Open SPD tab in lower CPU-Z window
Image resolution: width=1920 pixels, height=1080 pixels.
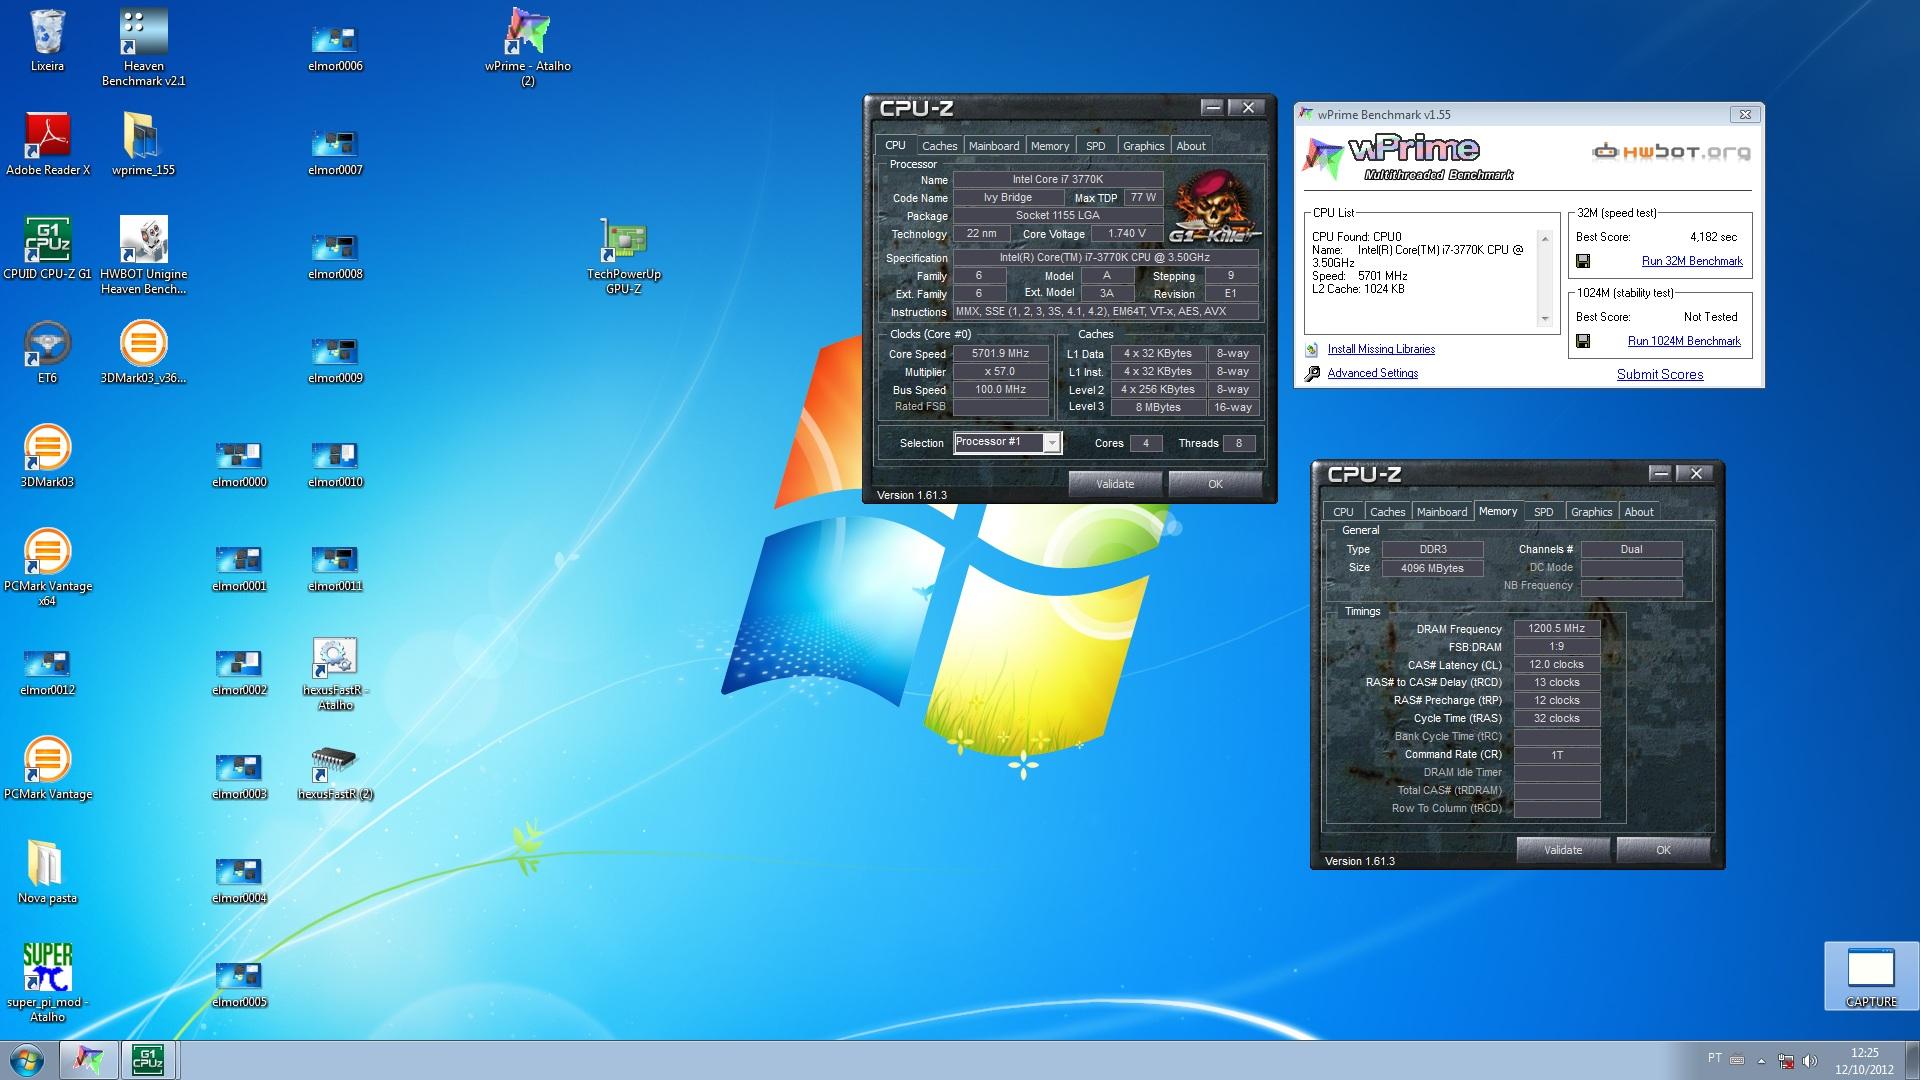(1544, 512)
